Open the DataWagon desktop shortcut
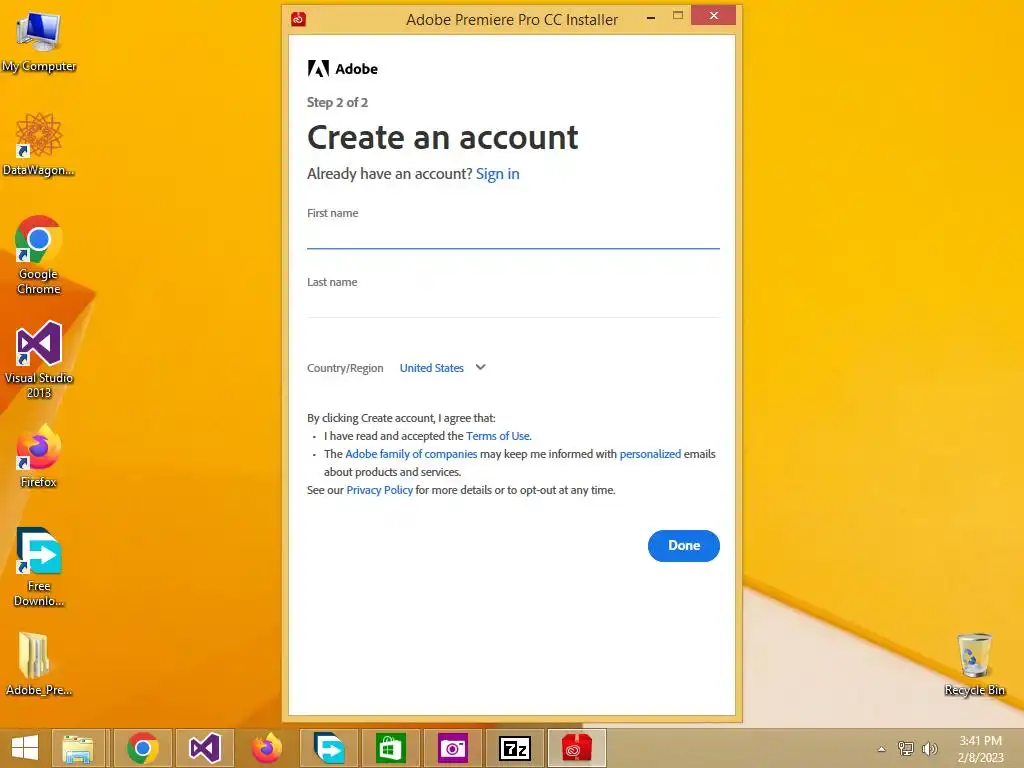Screen dimensions: 1024x768 point(39,144)
